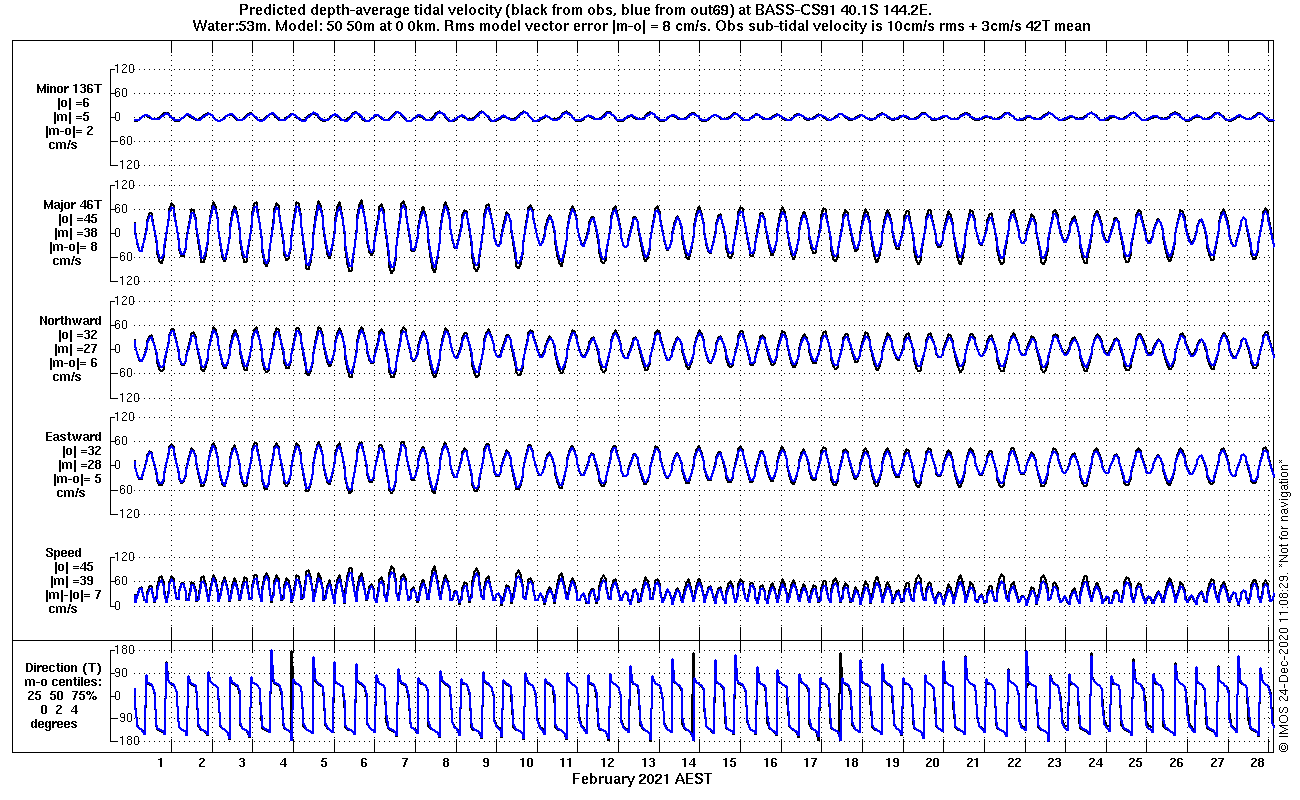
Task: Click the '|m| =38' value in Major panel
Action: (x=76, y=233)
